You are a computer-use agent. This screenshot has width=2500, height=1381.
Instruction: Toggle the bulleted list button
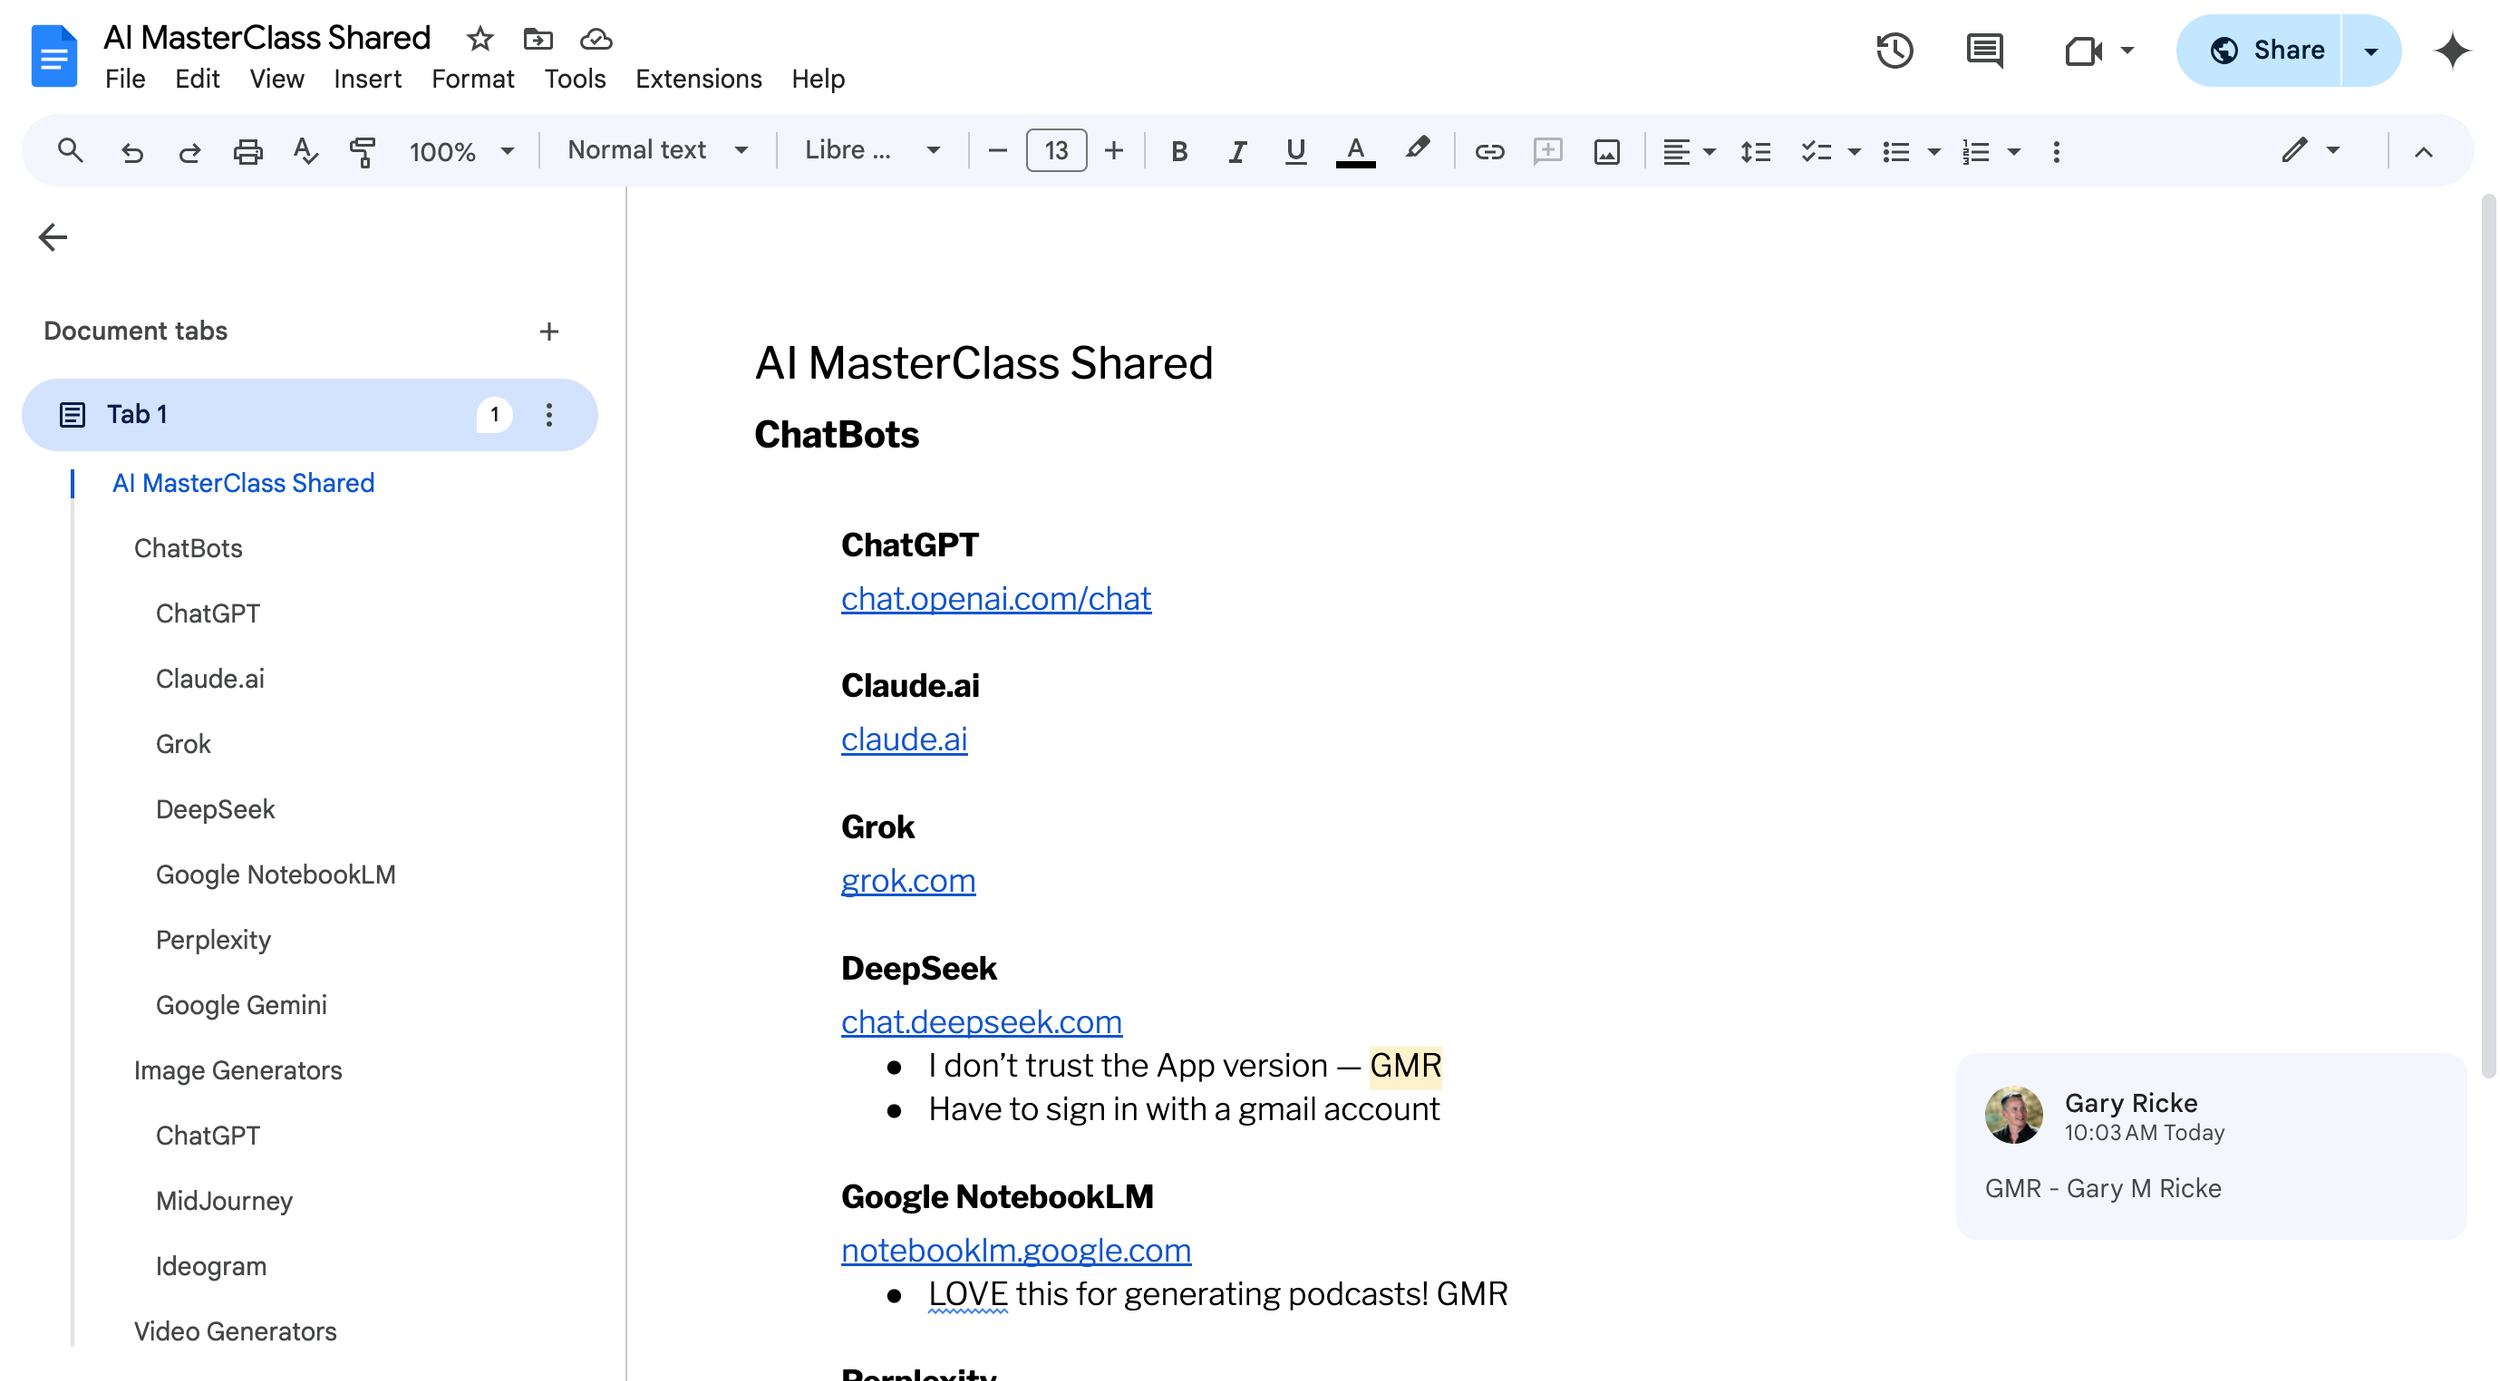point(1896,151)
